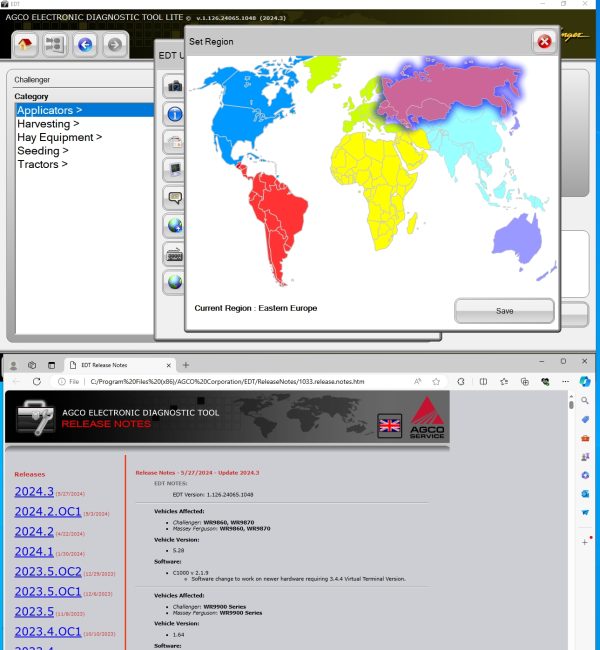Open the sidebar shopping tag icon
600x650 pixels.
point(585,420)
